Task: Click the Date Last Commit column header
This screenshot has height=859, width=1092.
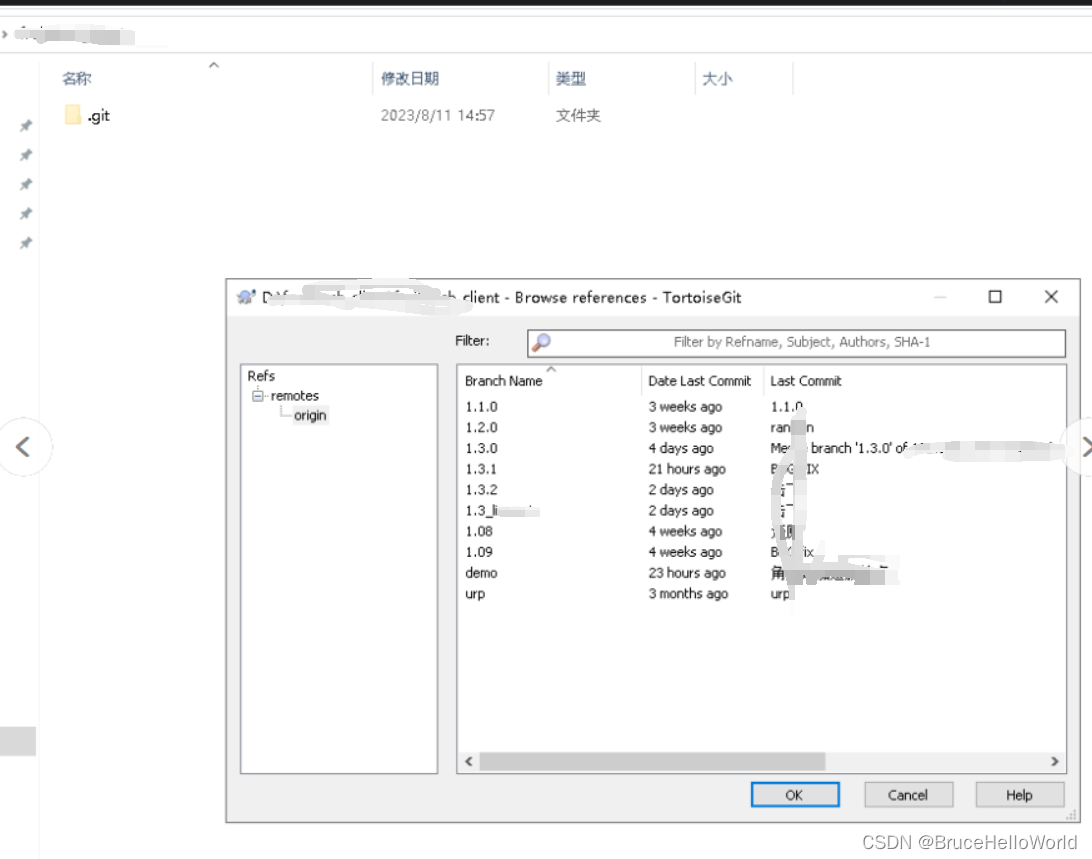Action: pyautogui.click(x=701, y=380)
